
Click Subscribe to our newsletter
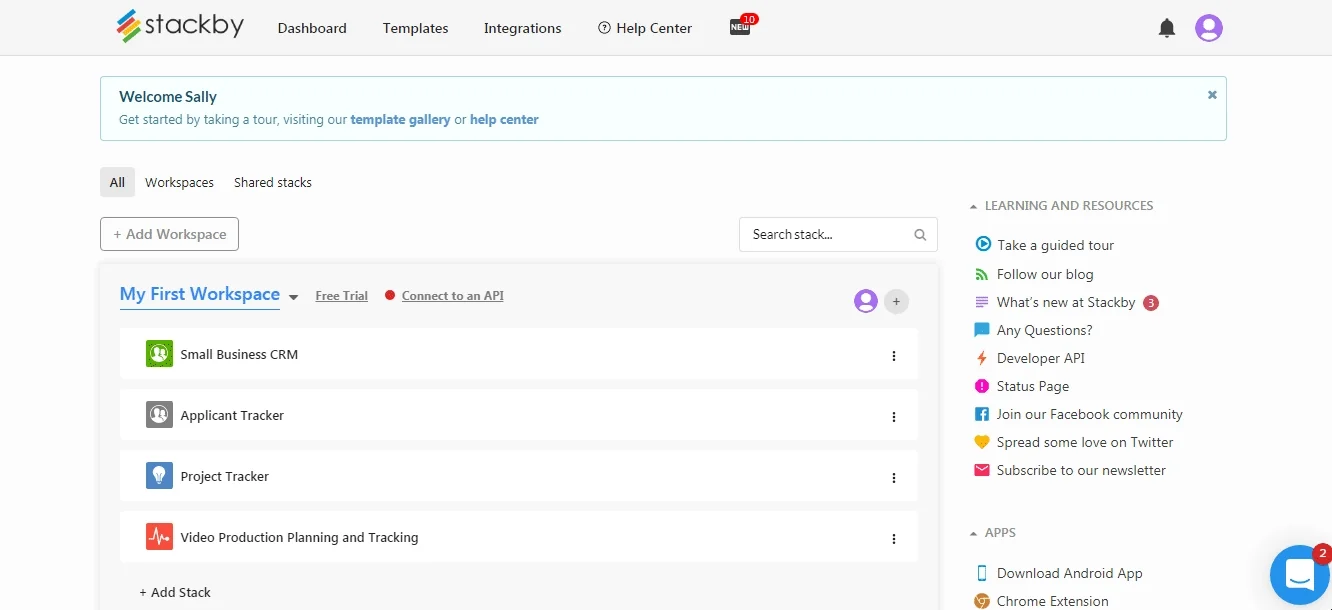click(1081, 470)
